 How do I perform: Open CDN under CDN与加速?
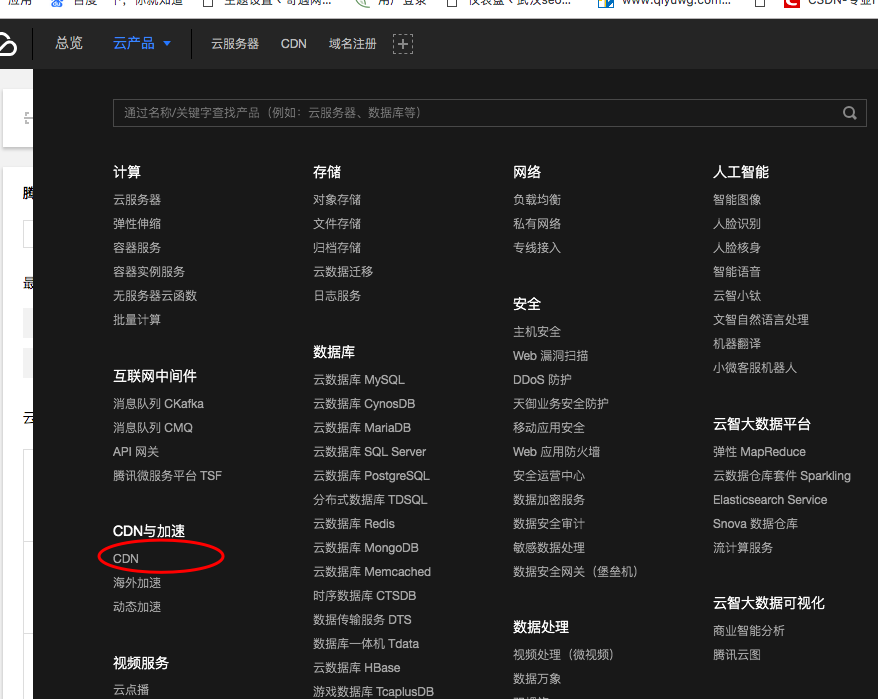126,559
